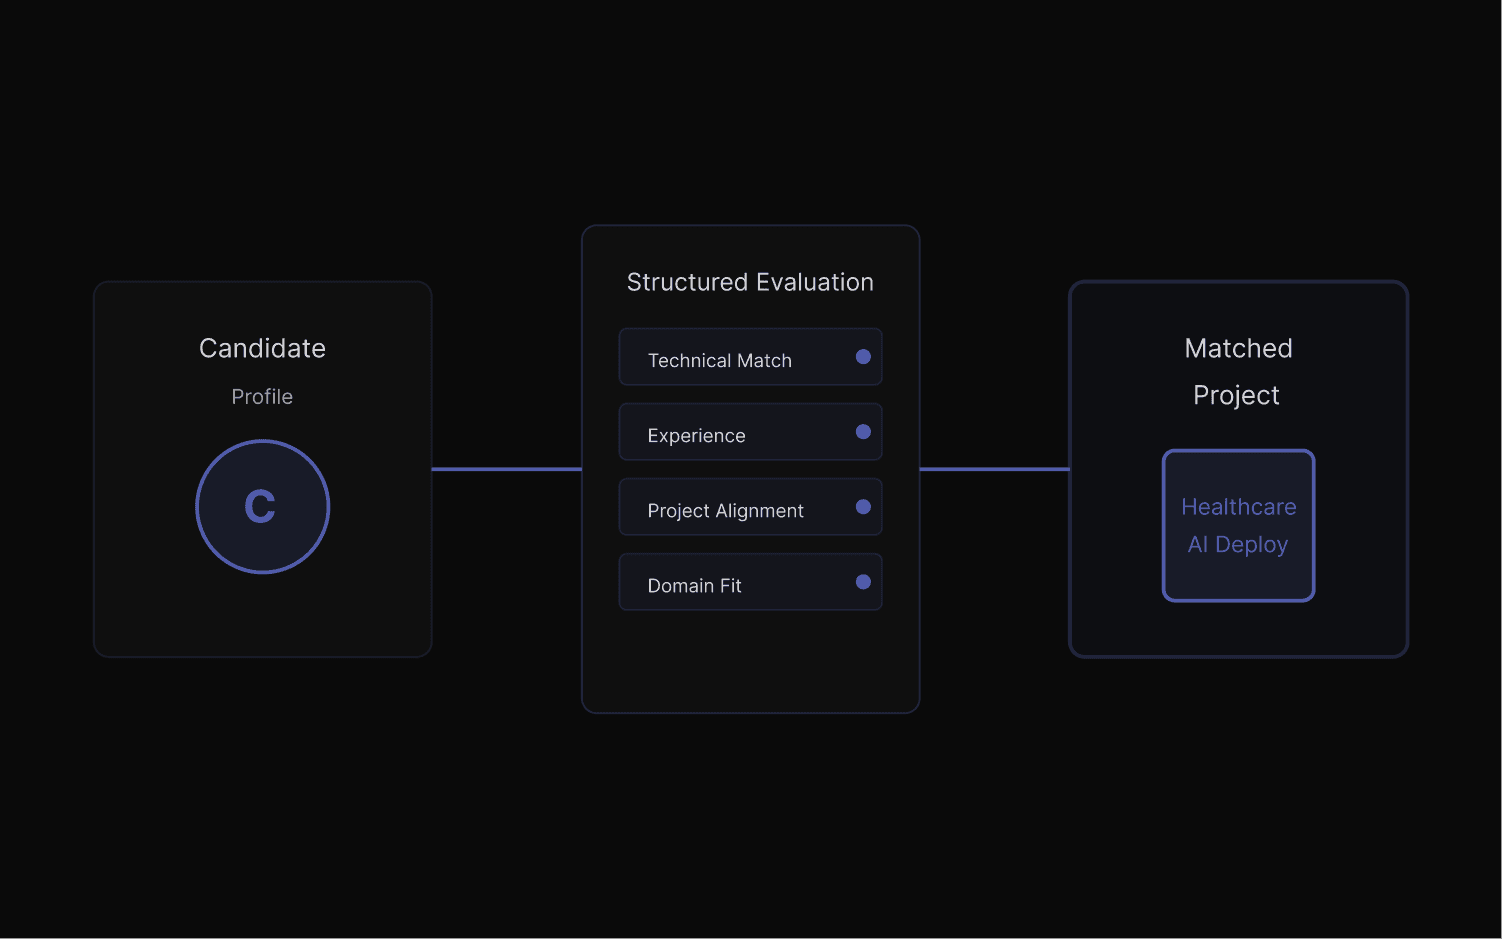Click the Matched Project card header
The width and height of the screenshot is (1502, 939).
pos(1238,371)
